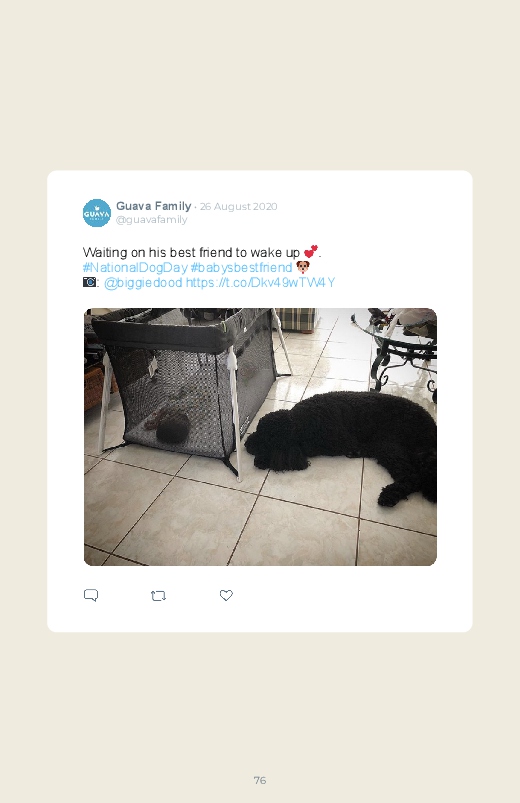Open the dog and playpen photo
Screen dimensions: 520x803
point(260,437)
